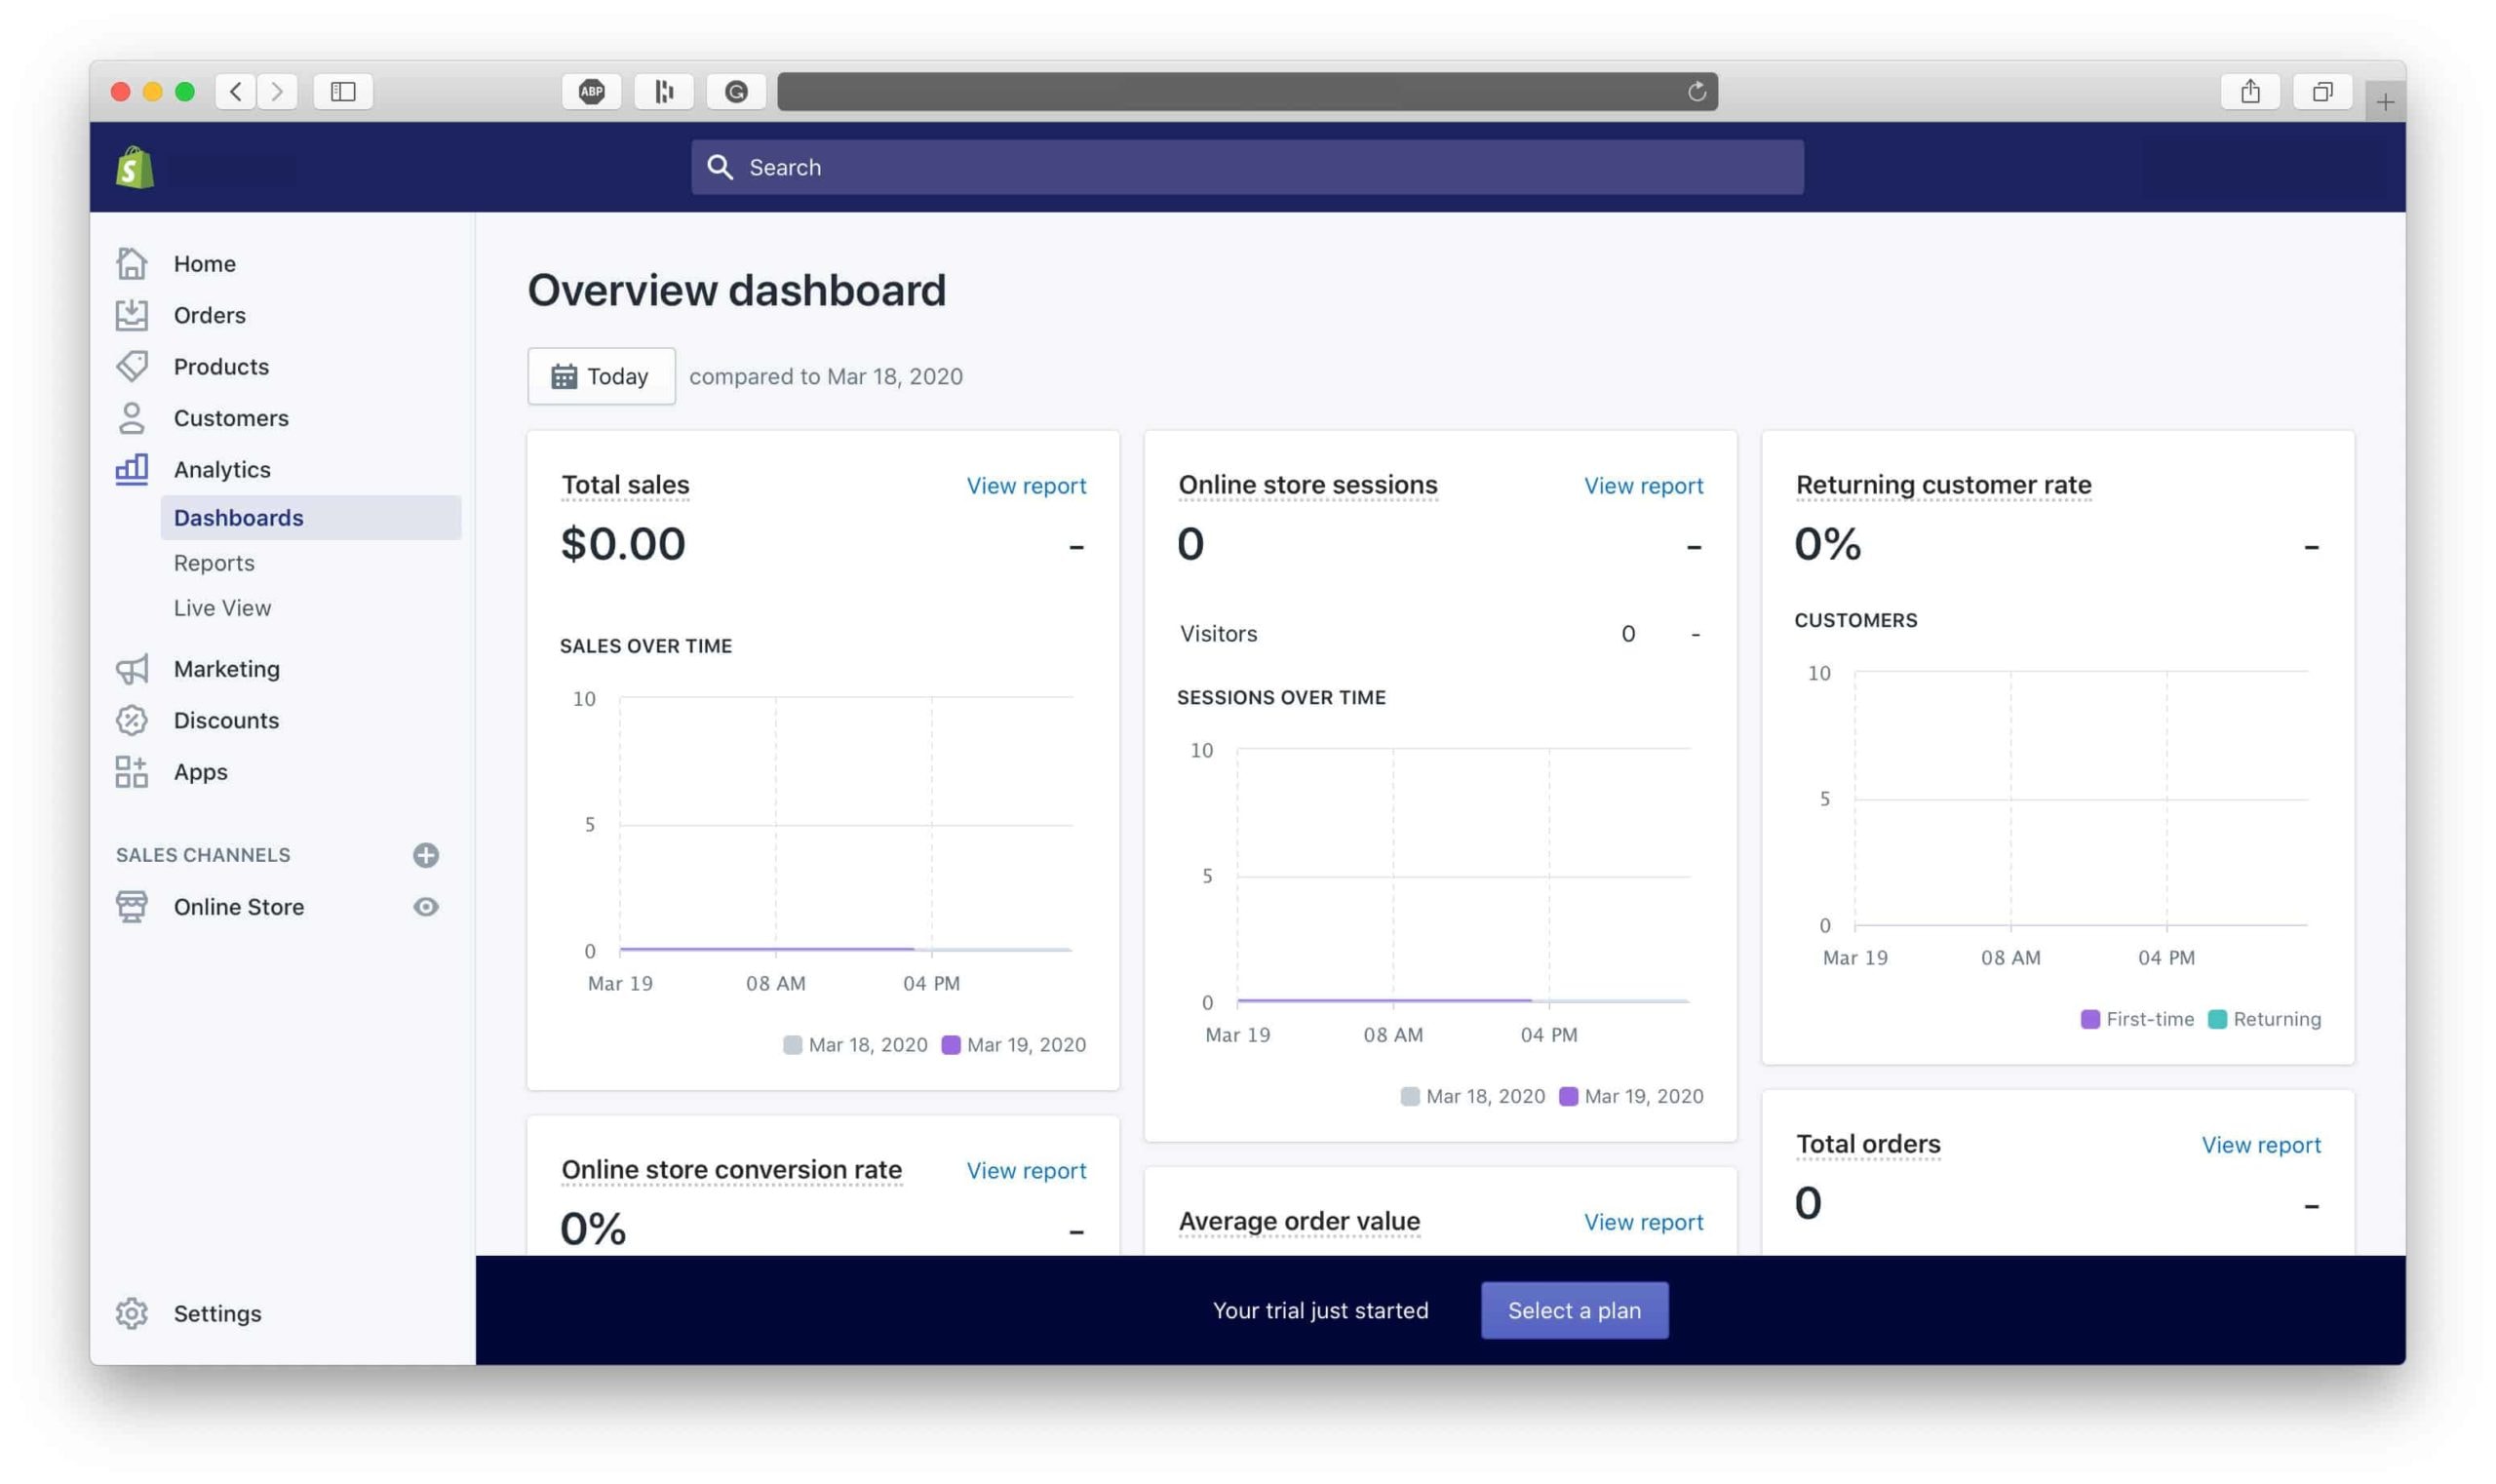
Task: Click Mar 18, 2020 legend swatch in sales chart
Action: (x=792, y=1045)
